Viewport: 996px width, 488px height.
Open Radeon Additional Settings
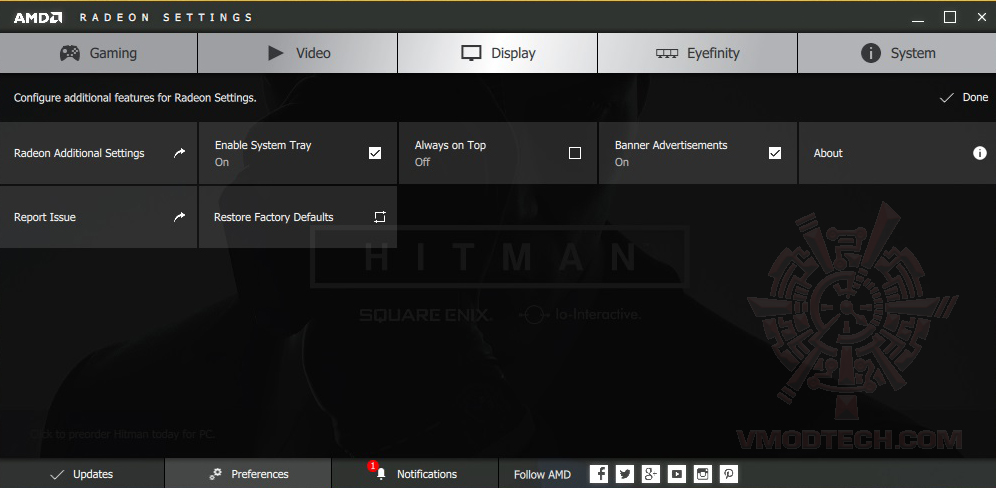(x=98, y=153)
